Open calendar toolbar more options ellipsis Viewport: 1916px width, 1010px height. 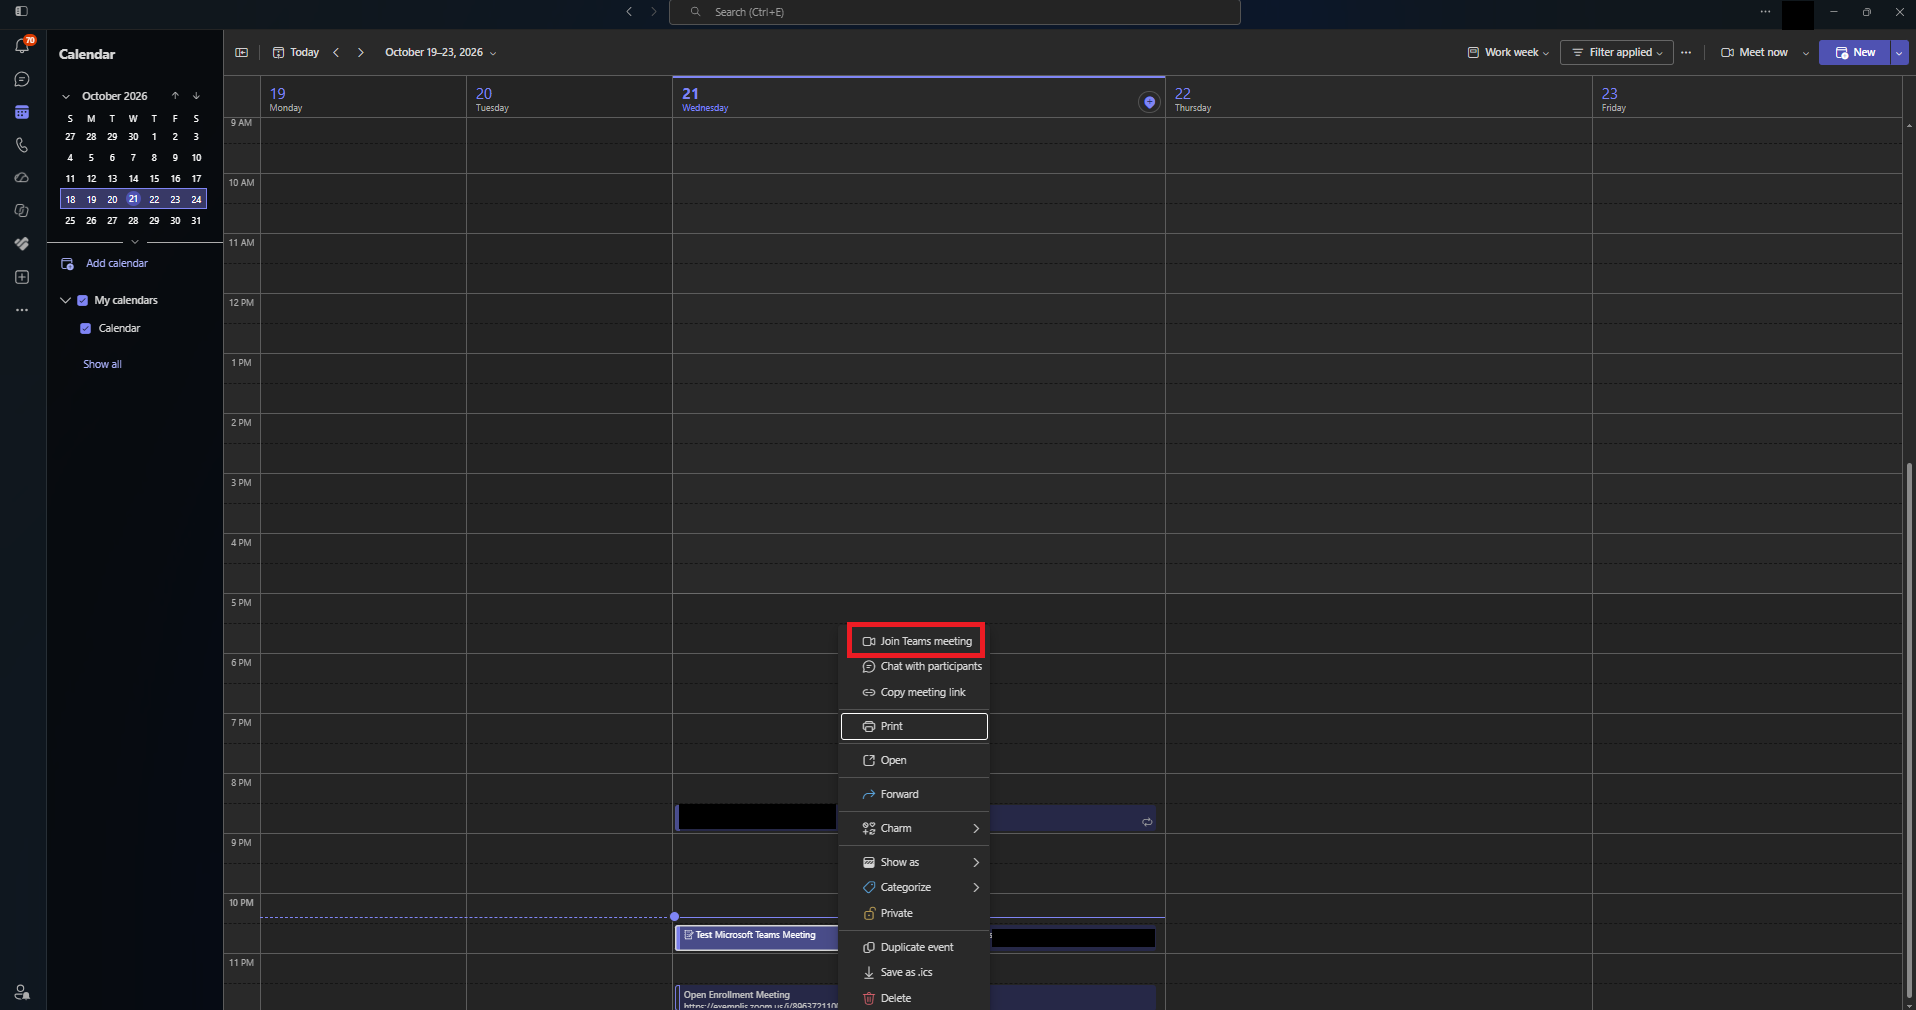[1686, 53]
